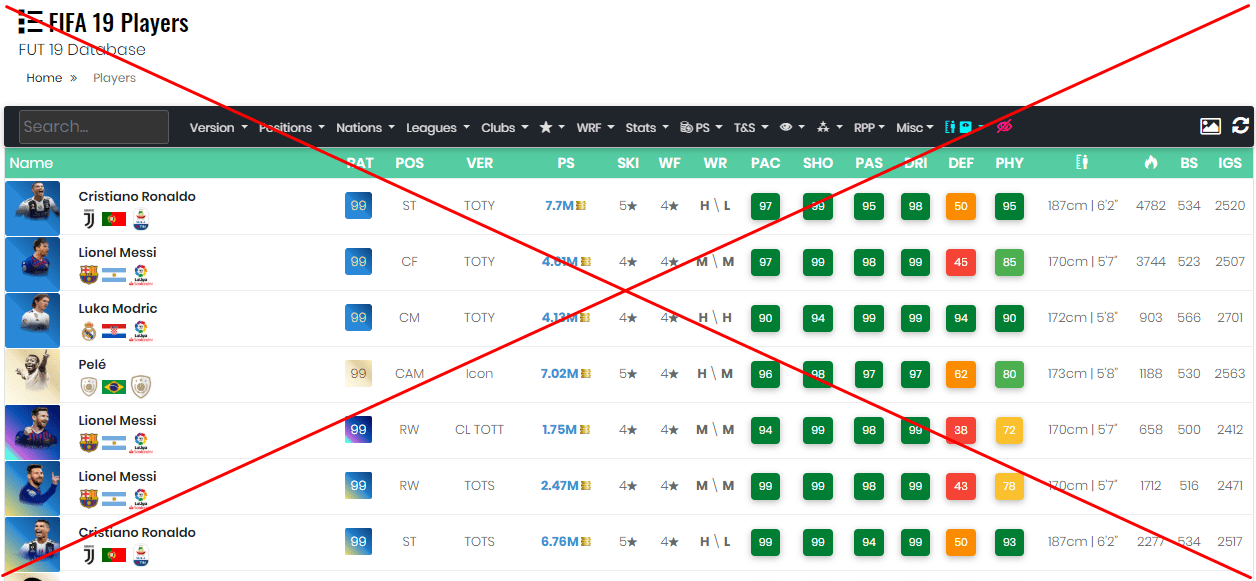Viewport: 1256px width, 581px height.
Task: Click Barcelona badge in Lionel Messi TOTY row
Action: click(x=89, y=274)
